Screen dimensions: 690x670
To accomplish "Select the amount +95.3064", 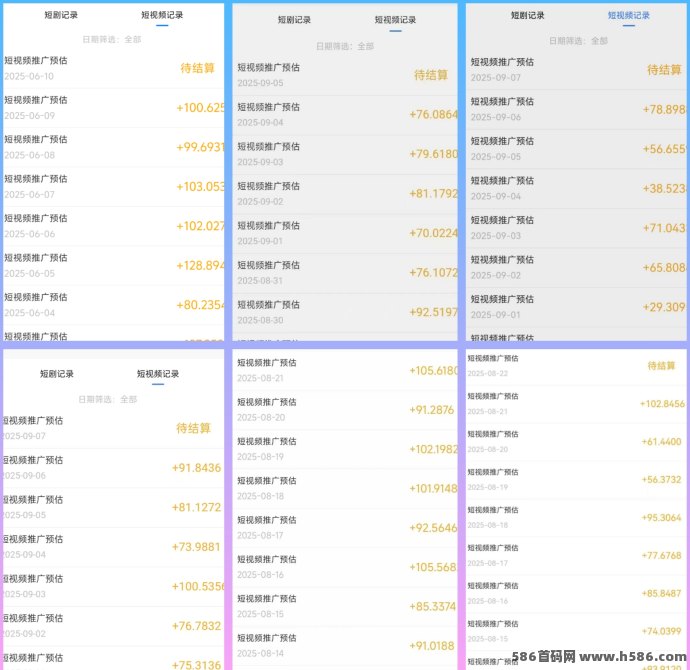I will 661,518.
